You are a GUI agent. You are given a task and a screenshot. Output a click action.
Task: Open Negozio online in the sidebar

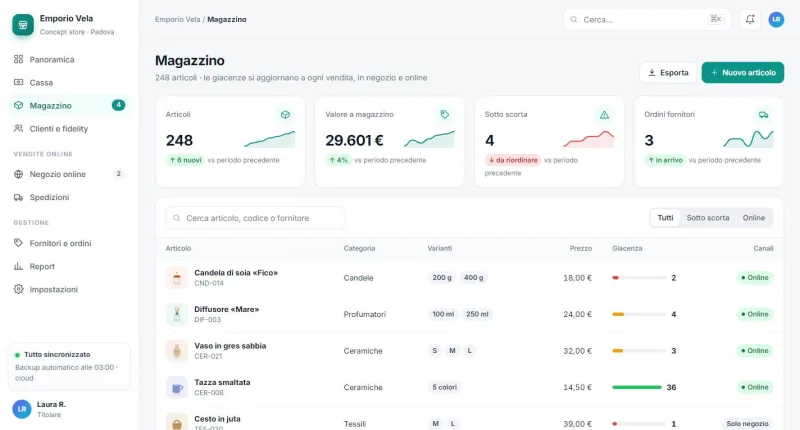click(69, 174)
